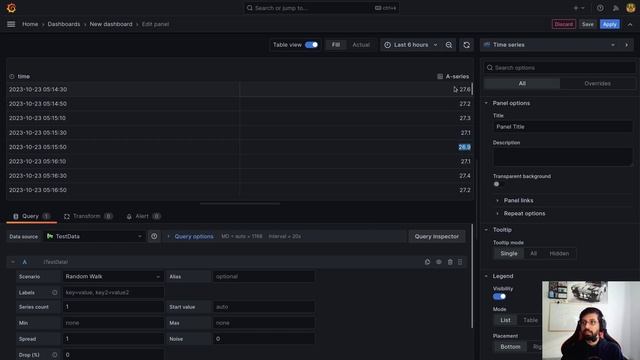640x360 pixels.
Task: Click the Save button
Action: coord(588,24)
